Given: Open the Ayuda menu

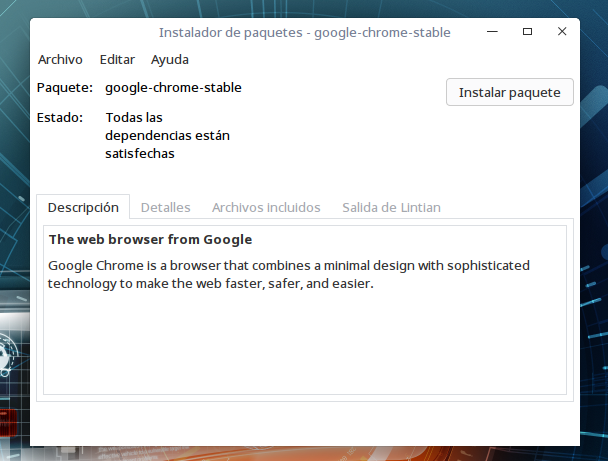Looking at the screenshot, I should [x=169, y=60].
